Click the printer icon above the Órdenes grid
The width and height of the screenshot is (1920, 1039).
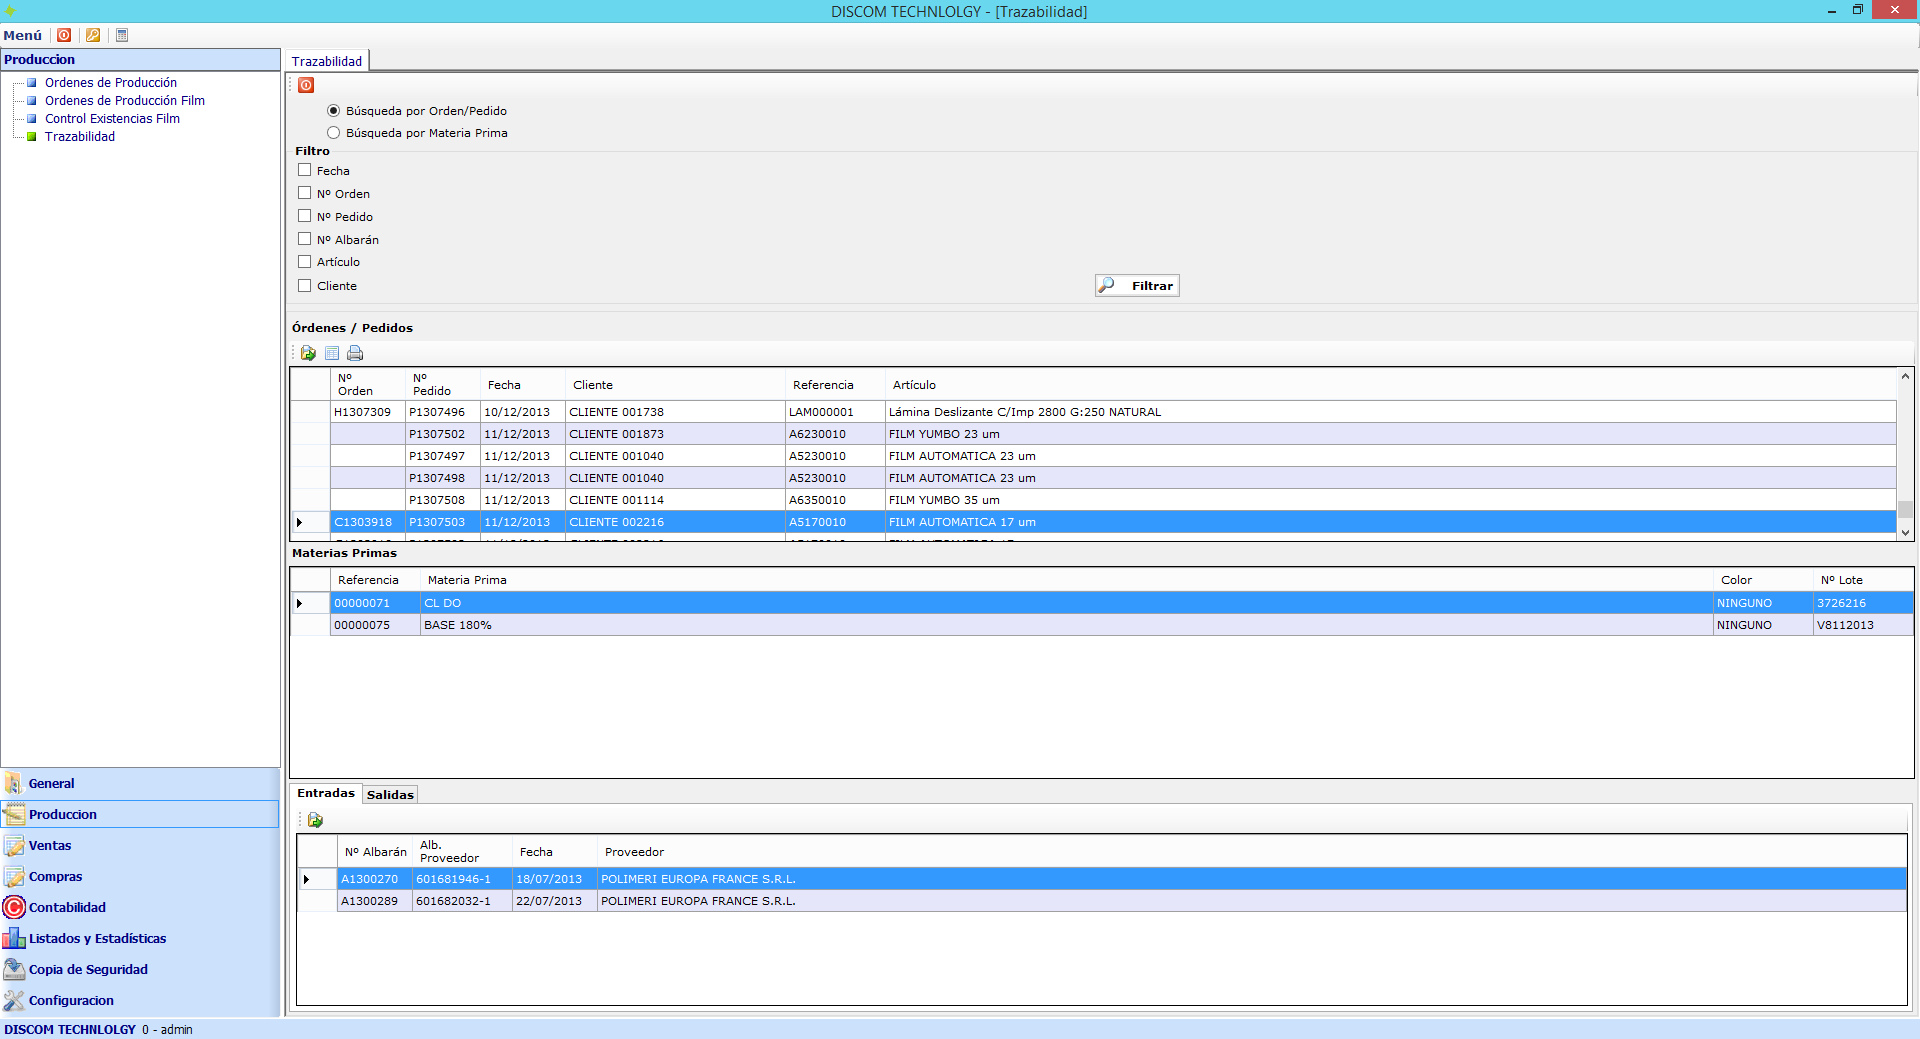(x=355, y=353)
